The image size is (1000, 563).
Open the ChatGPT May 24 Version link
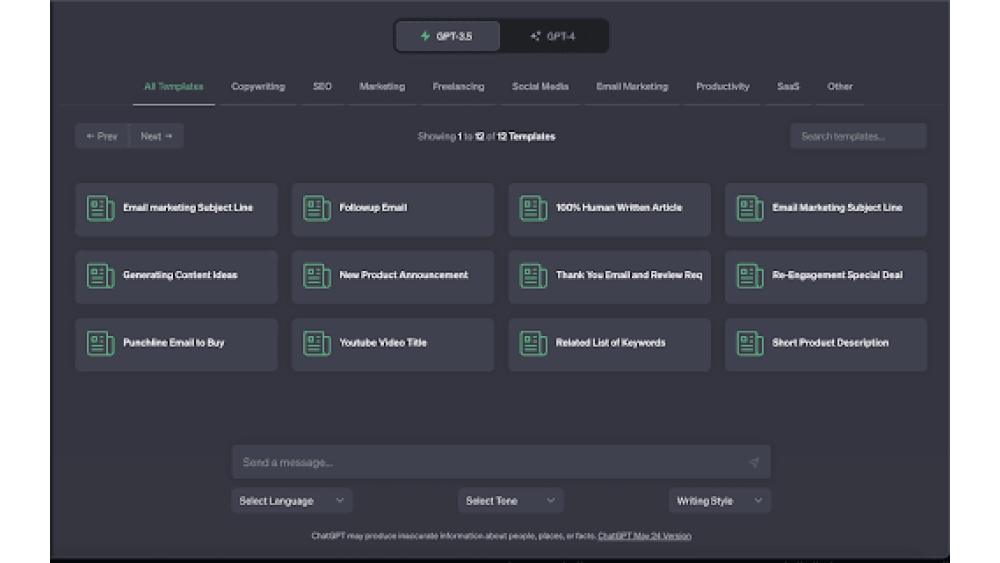click(645, 536)
